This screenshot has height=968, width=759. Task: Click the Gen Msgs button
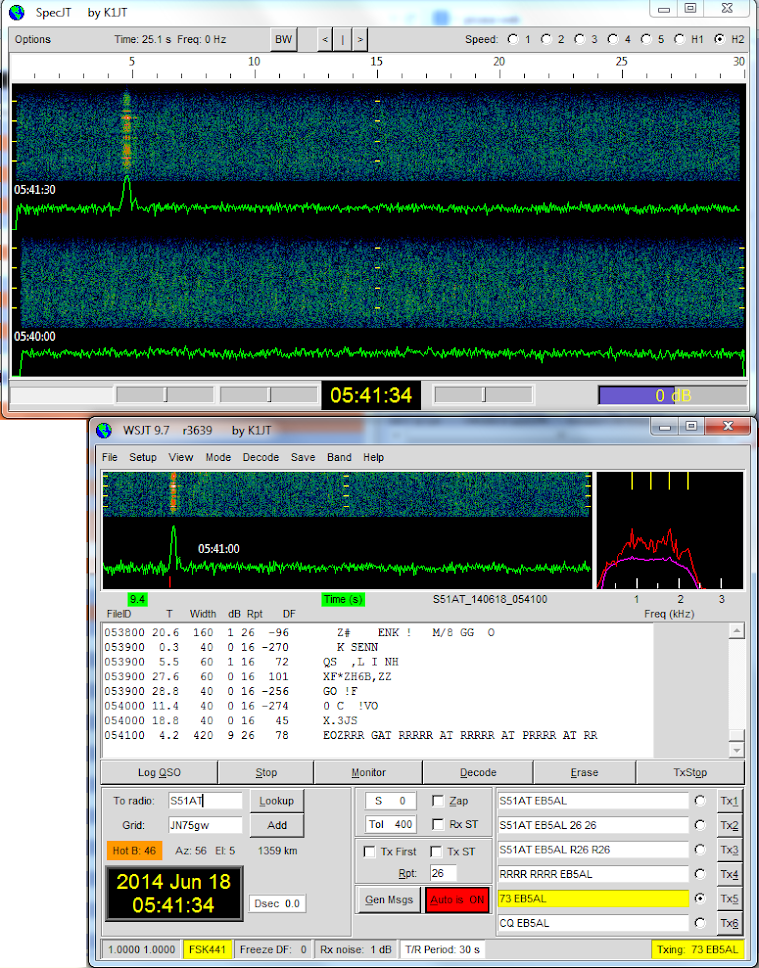click(389, 899)
